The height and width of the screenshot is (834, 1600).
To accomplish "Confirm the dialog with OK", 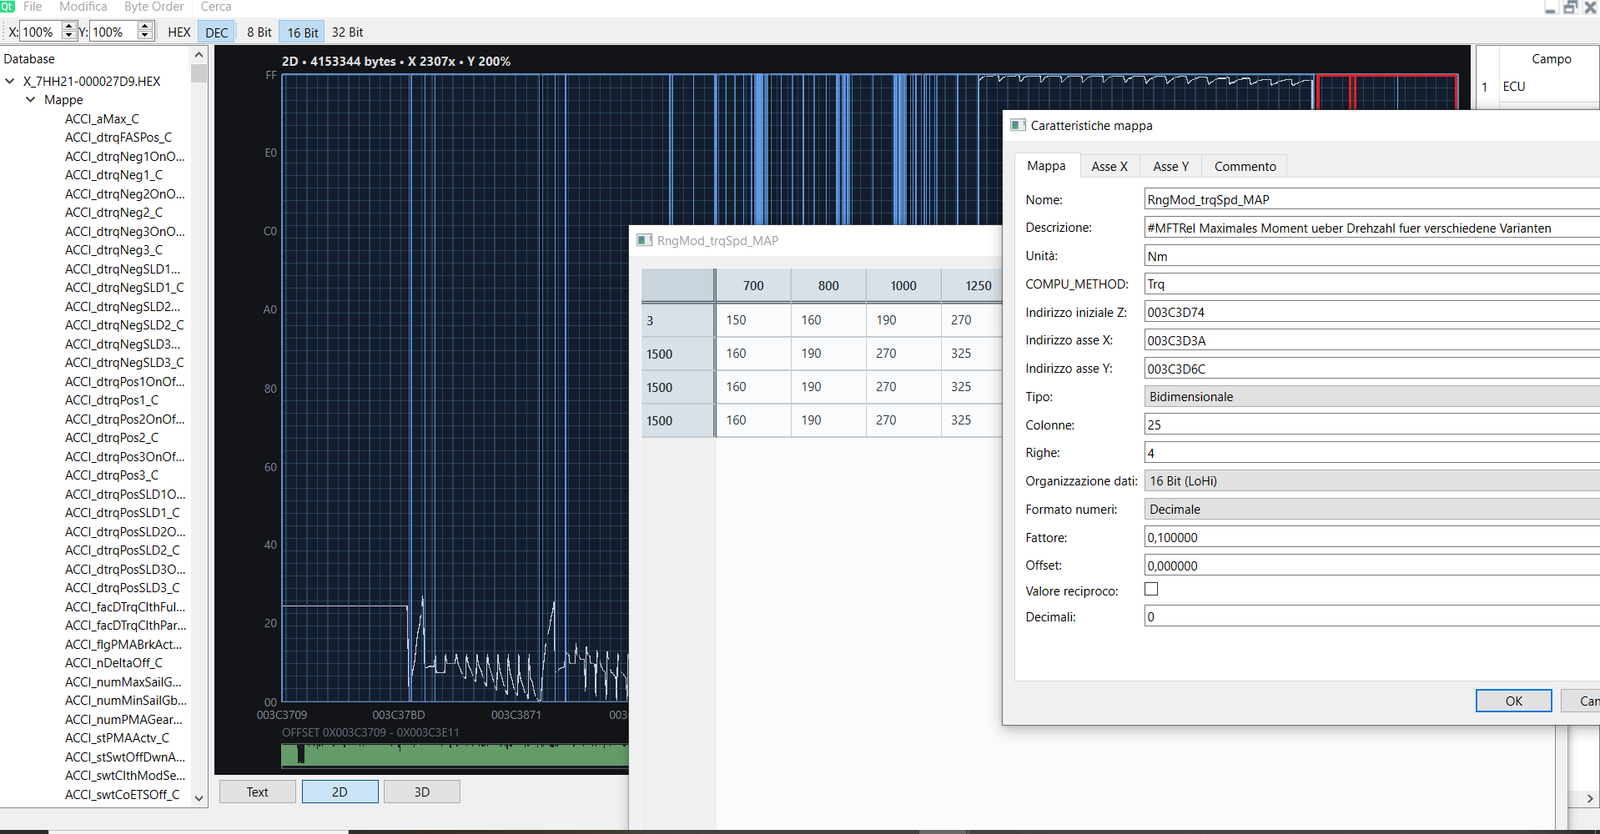I will pyautogui.click(x=1513, y=701).
